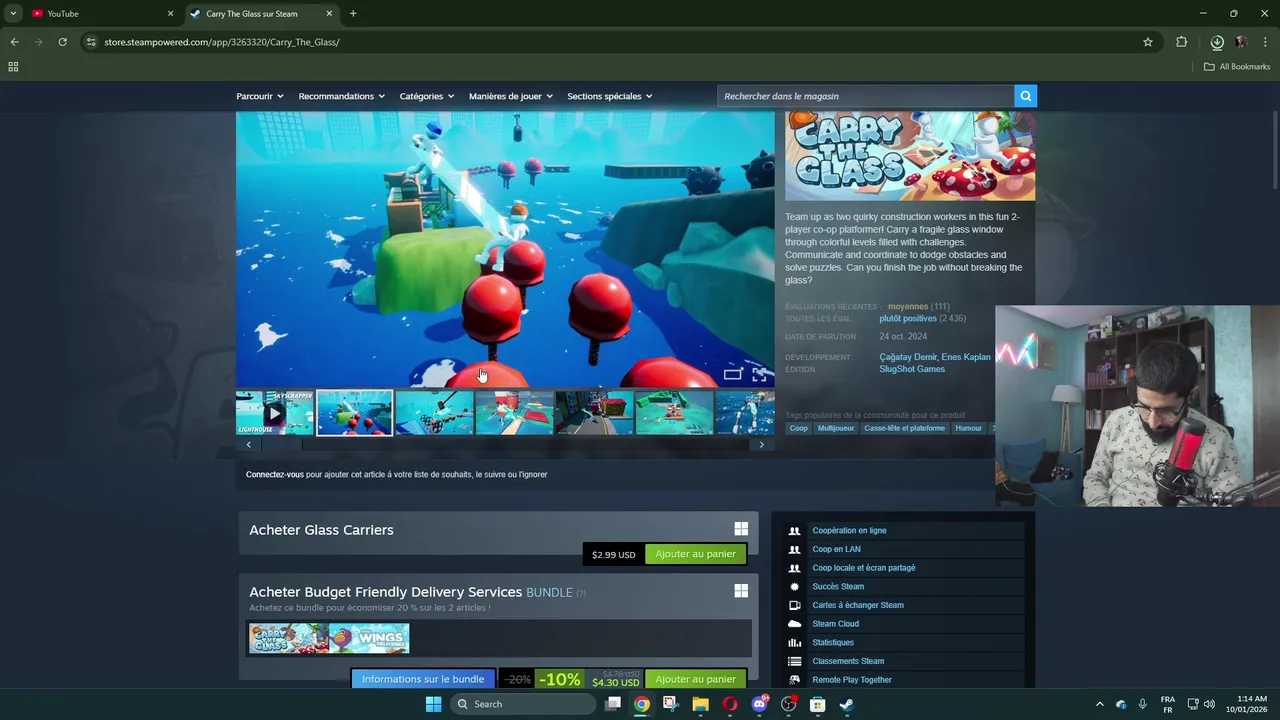Image resolution: width=1280 pixels, height=720 pixels.
Task: Expand the Sections spéciales menu
Action: pyautogui.click(x=610, y=96)
